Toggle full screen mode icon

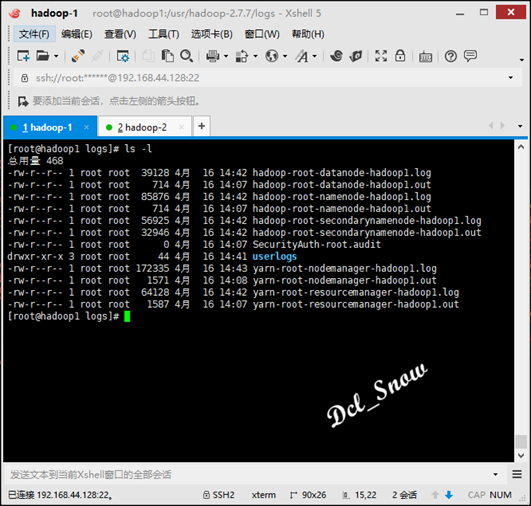coord(381,56)
